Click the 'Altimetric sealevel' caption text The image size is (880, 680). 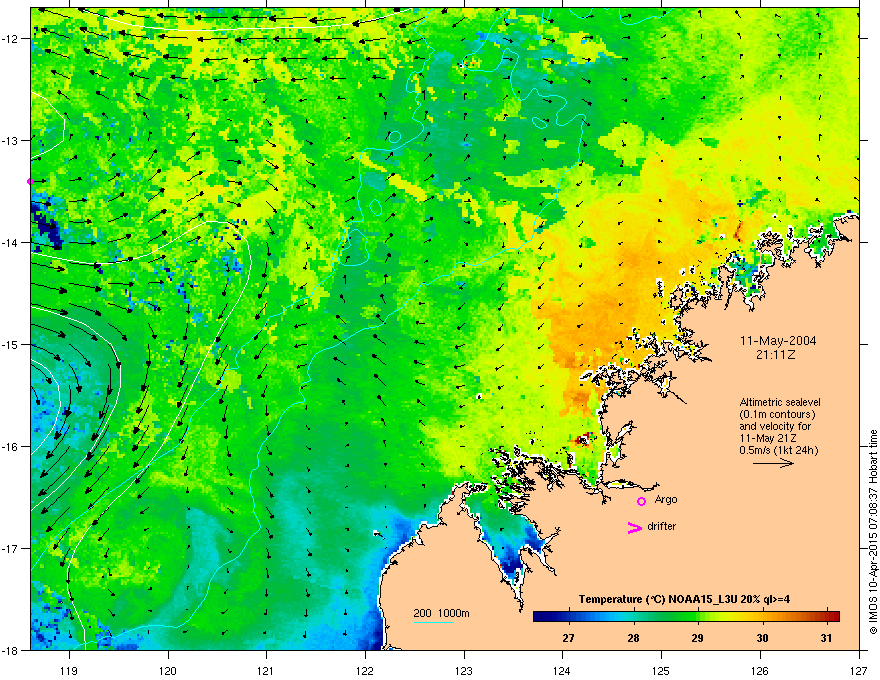(x=780, y=402)
